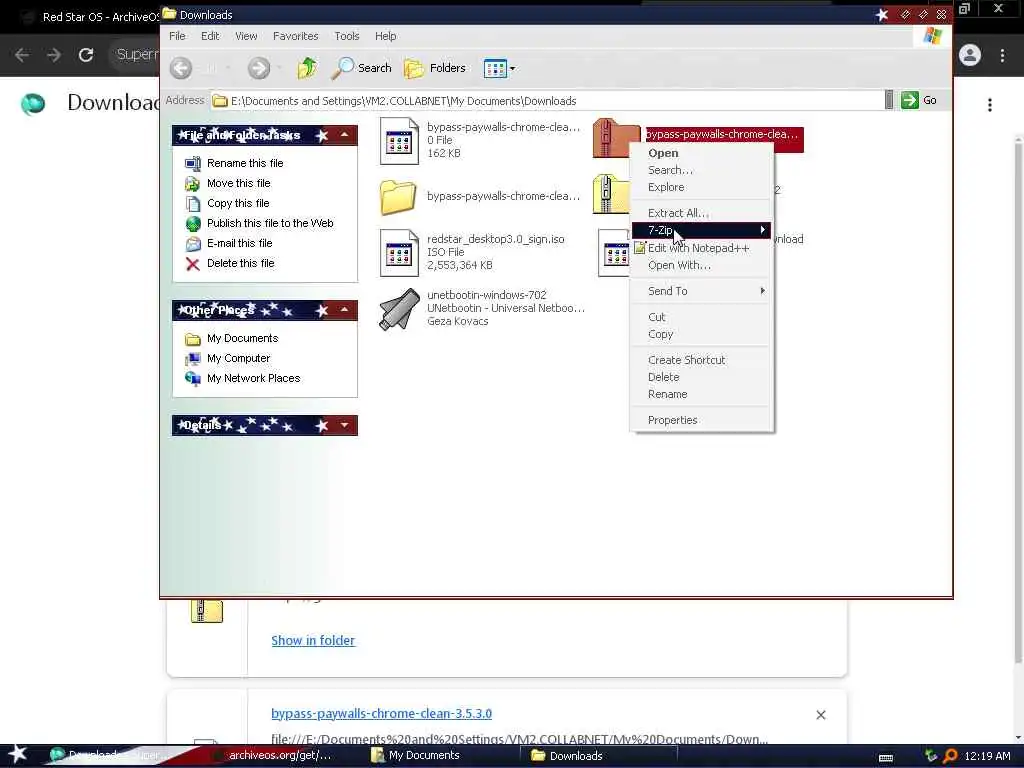Choose Create Shortcut in context menu
Viewport: 1024px width, 768px height.
click(x=701, y=360)
